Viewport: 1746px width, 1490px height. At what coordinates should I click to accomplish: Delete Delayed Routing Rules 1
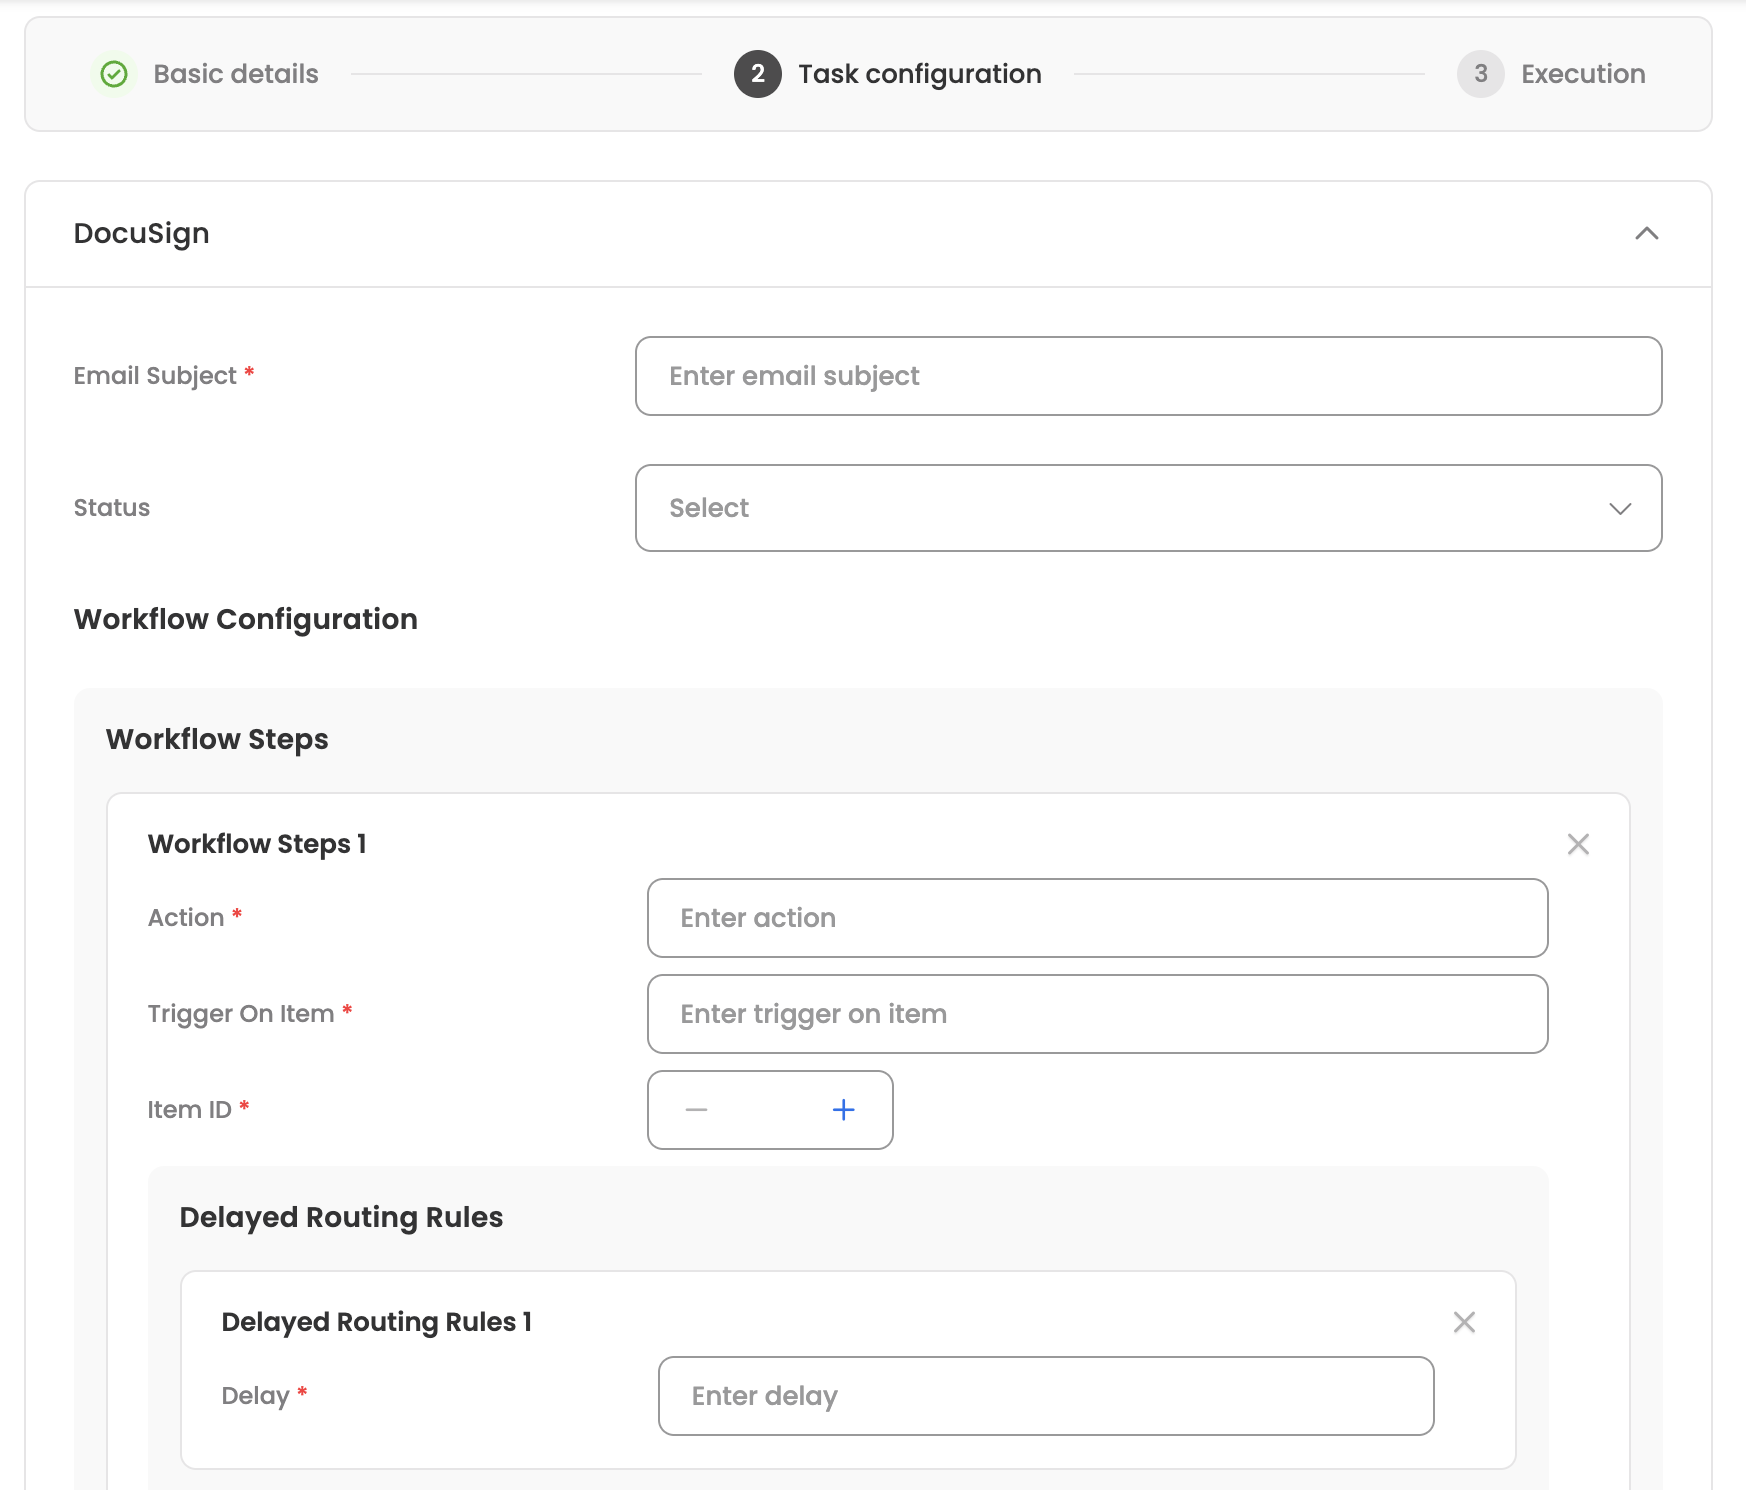point(1464,1322)
